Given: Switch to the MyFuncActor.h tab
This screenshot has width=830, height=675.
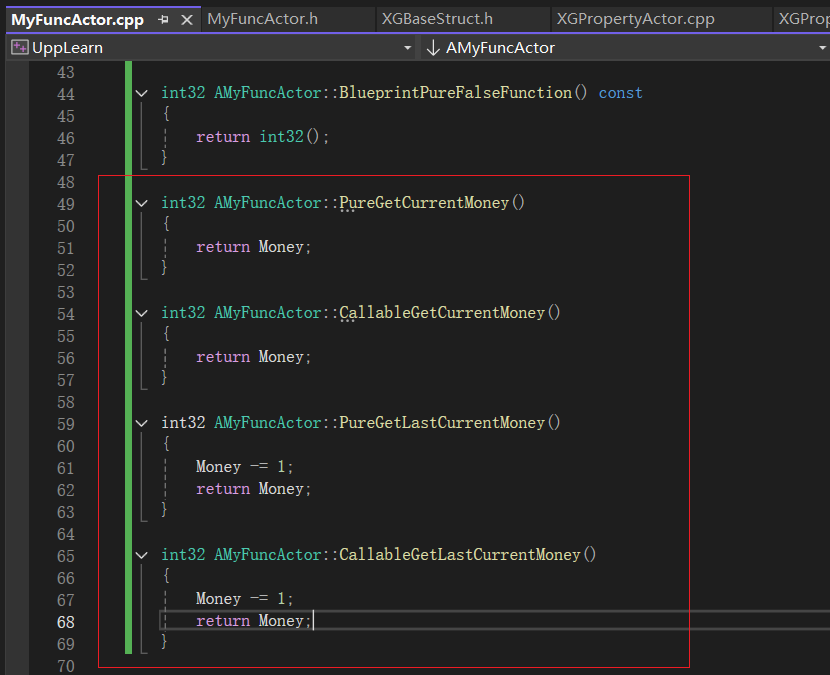Looking at the screenshot, I should click(x=263, y=19).
